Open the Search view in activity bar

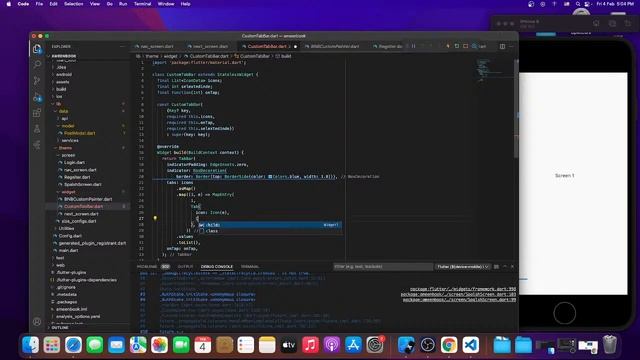coord(37,64)
